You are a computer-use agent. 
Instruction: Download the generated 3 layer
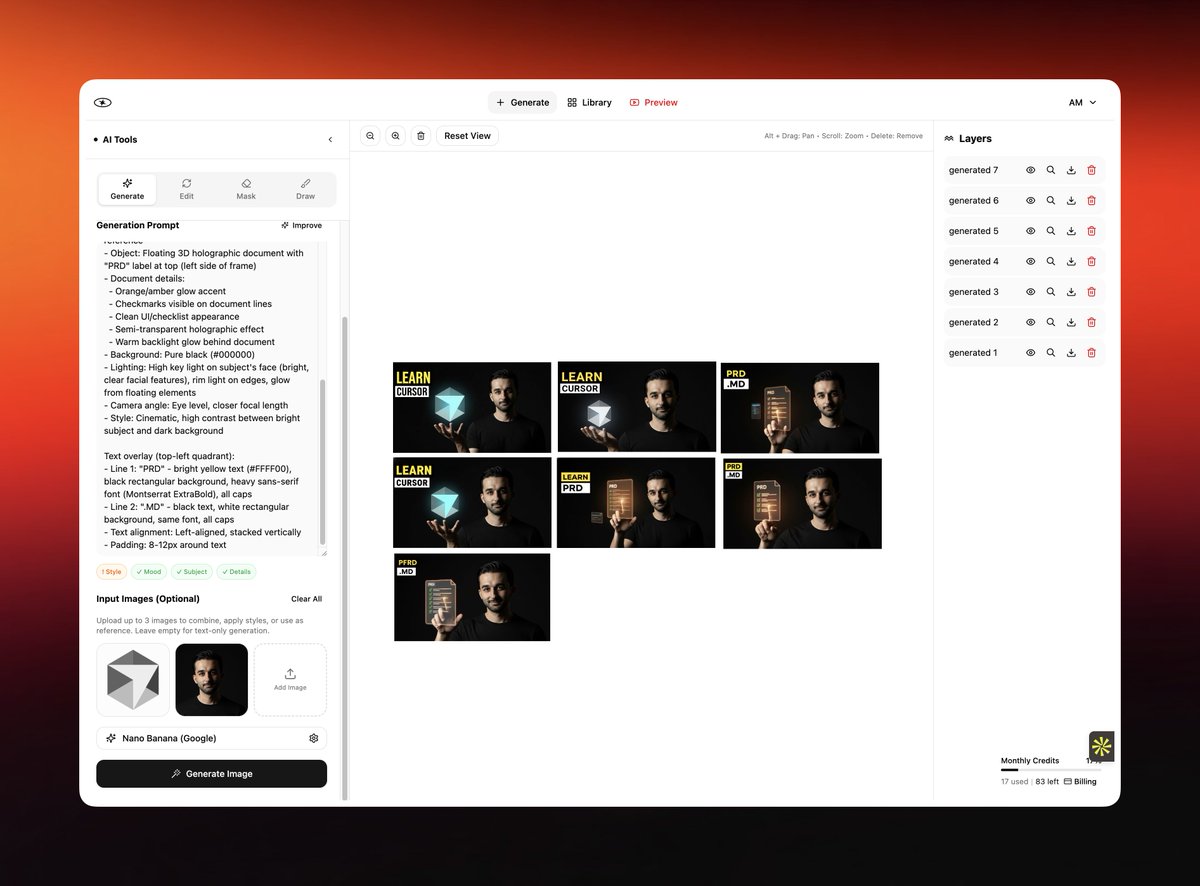pos(1071,291)
